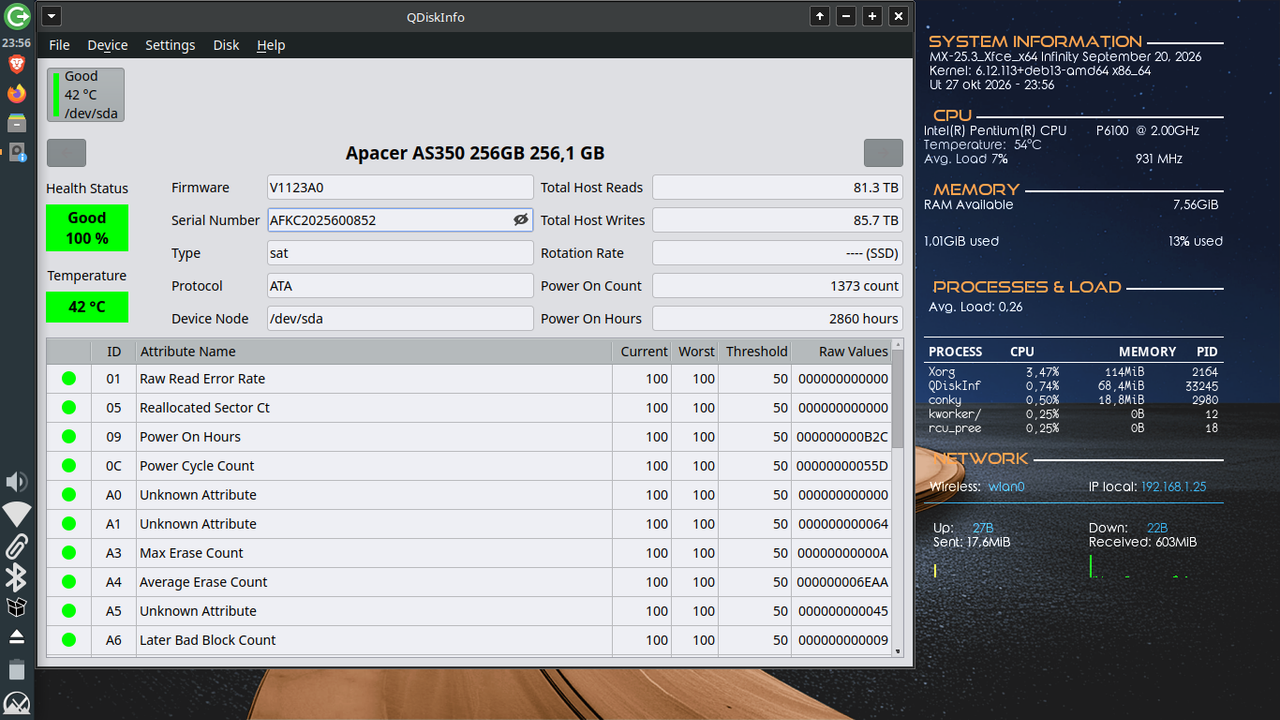Open the file manager panel launcher
The width and height of the screenshot is (1280, 720).
pos(17,123)
